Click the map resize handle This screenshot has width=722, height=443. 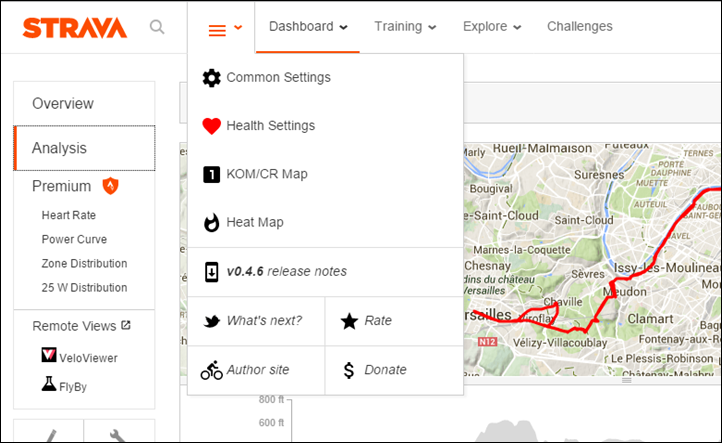point(626,380)
